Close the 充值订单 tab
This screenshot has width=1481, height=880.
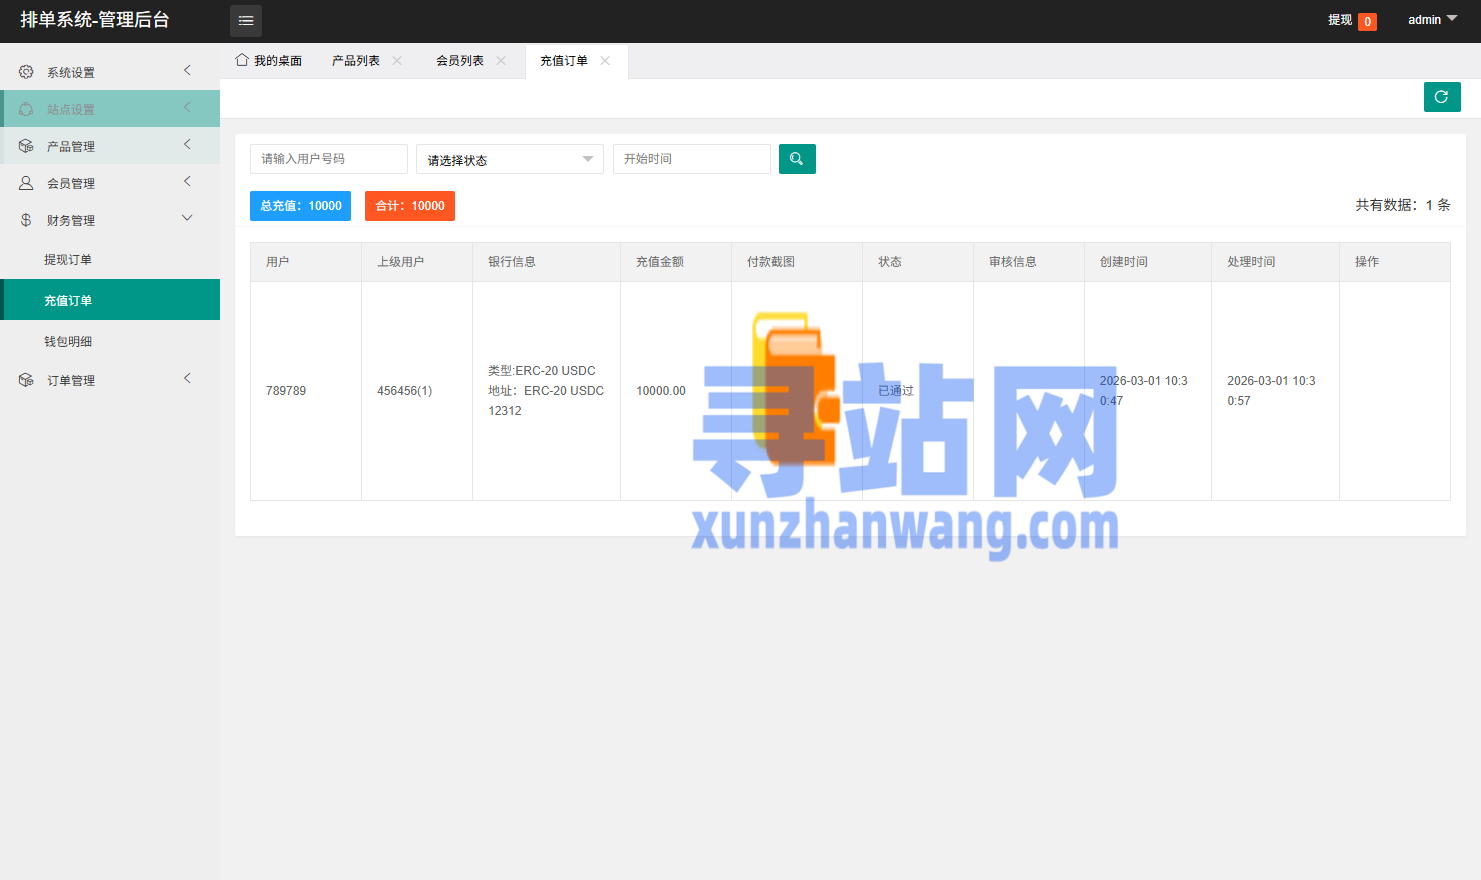tap(605, 61)
